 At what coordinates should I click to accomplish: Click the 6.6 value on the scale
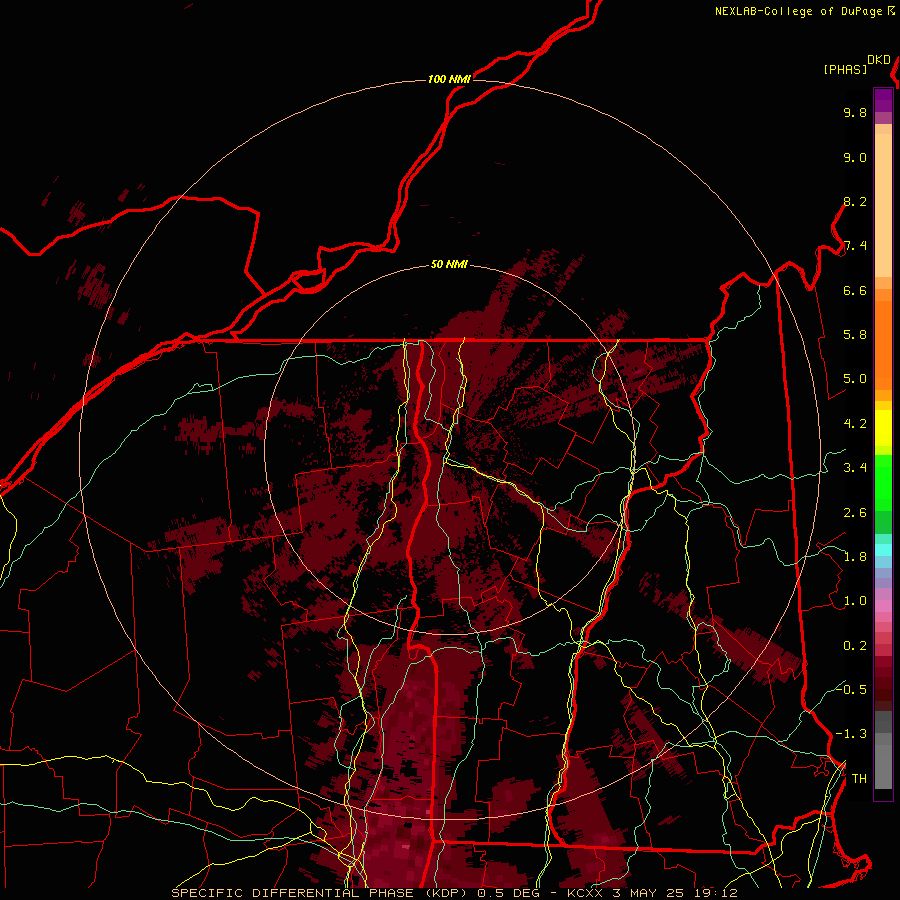click(x=855, y=291)
